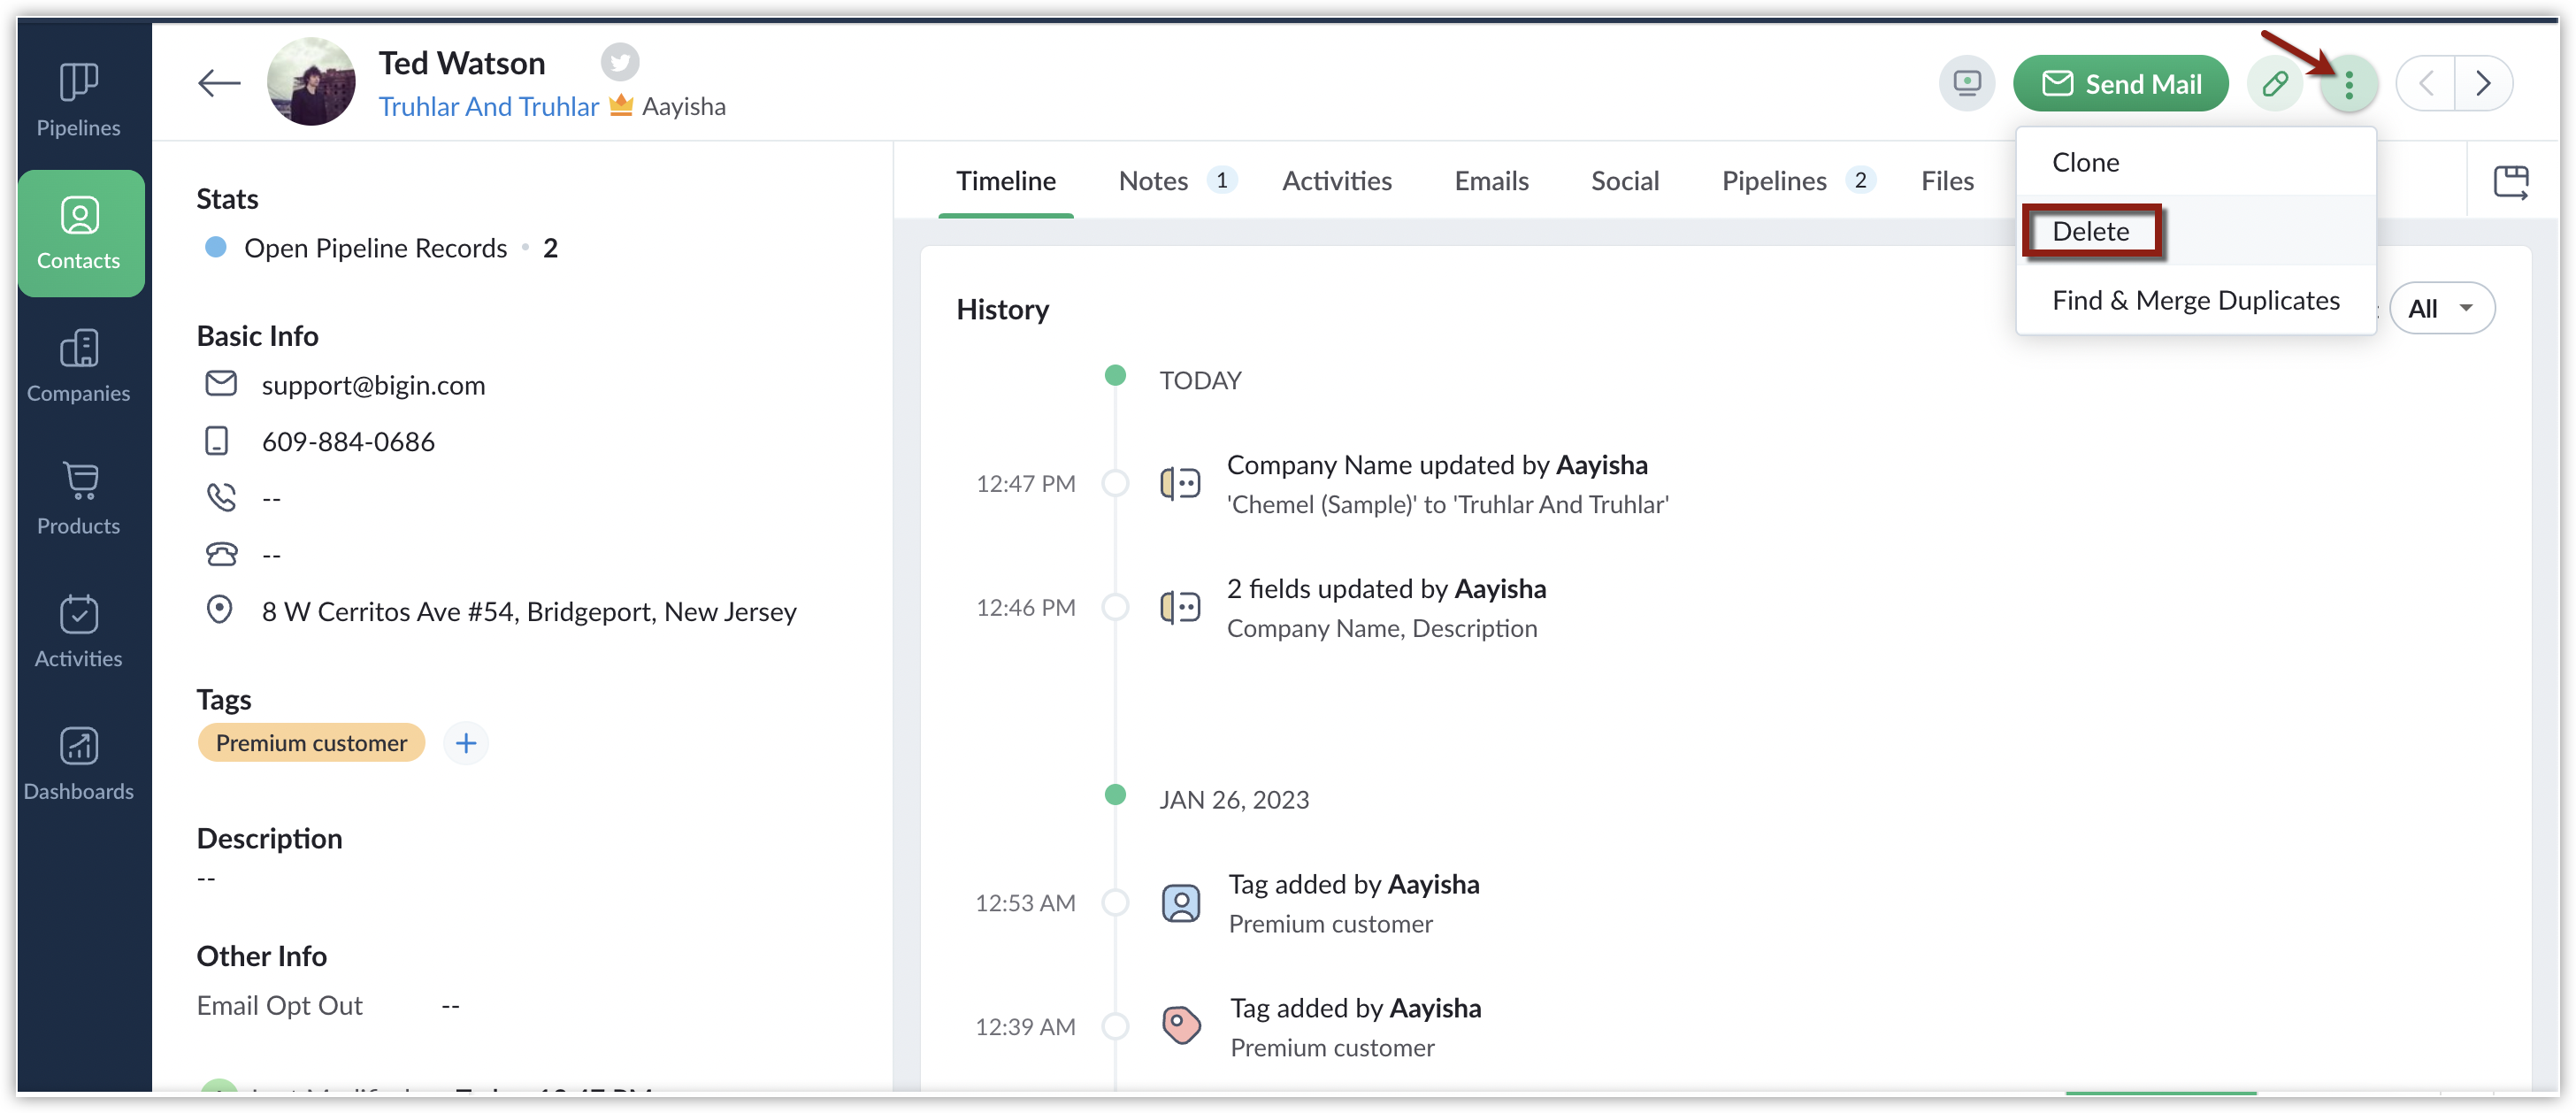Open Pipelines in the sidebar
2576x1113 pixels.
78,100
